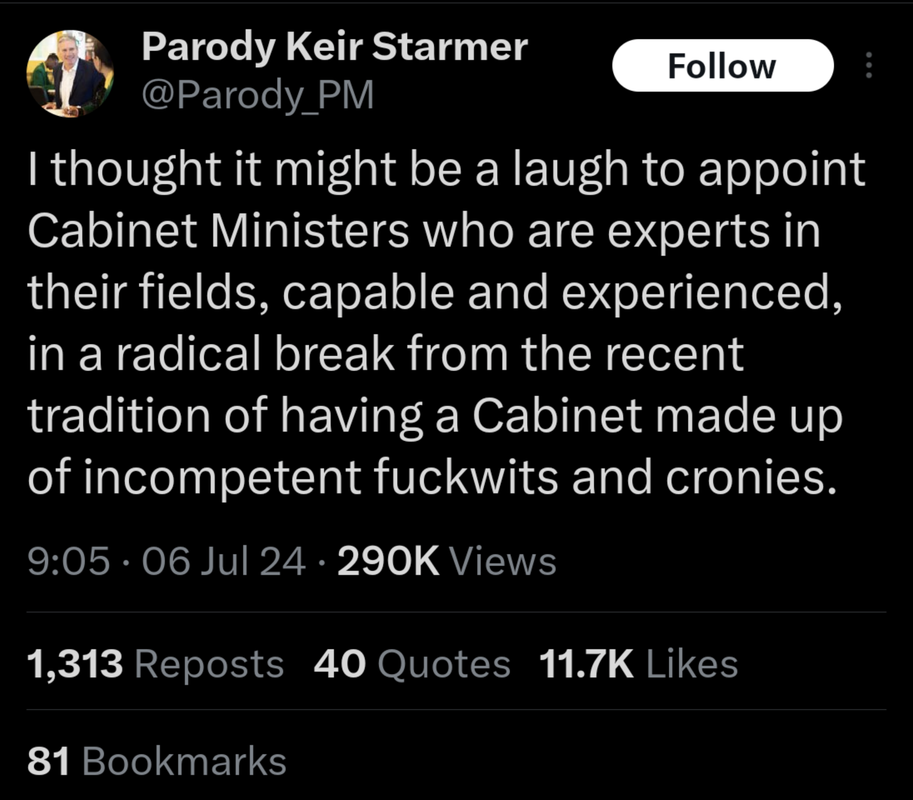The width and height of the screenshot is (913, 800).
Task: Click the words 'Cabinet Ministers' in the tweet
Action: [x=218, y=231]
